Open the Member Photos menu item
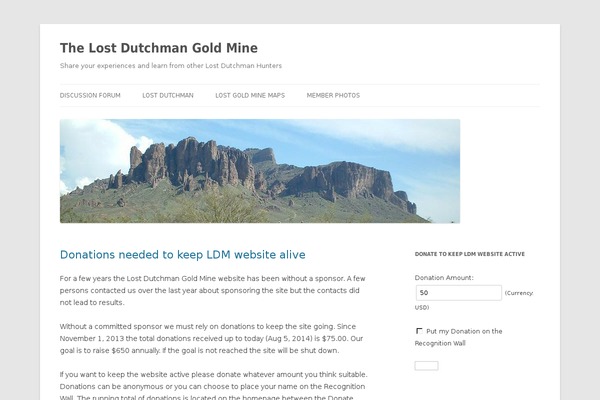 [x=333, y=95]
